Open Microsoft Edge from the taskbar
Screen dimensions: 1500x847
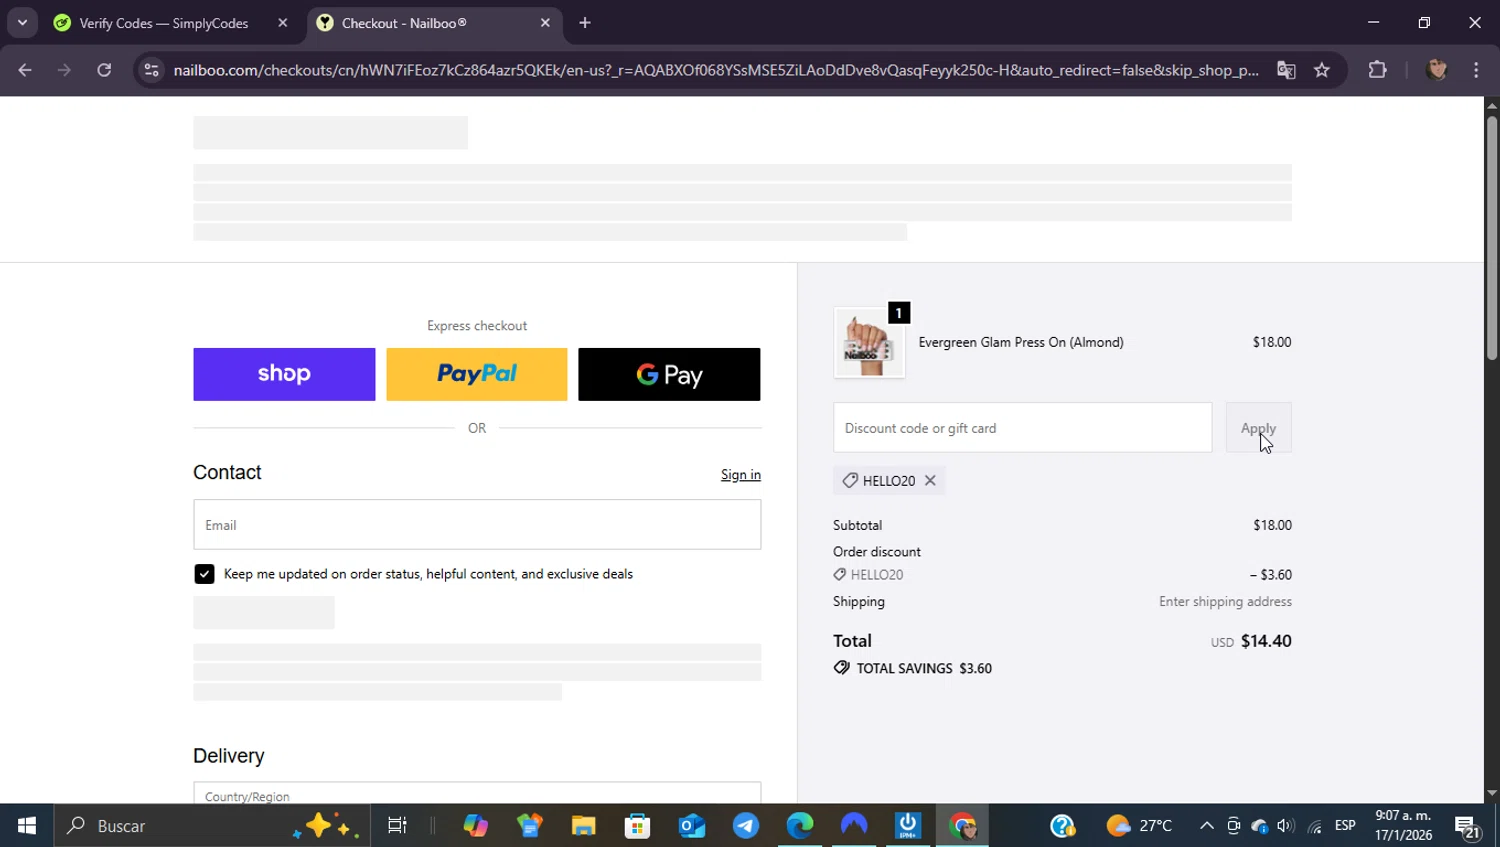click(x=800, y=826)
